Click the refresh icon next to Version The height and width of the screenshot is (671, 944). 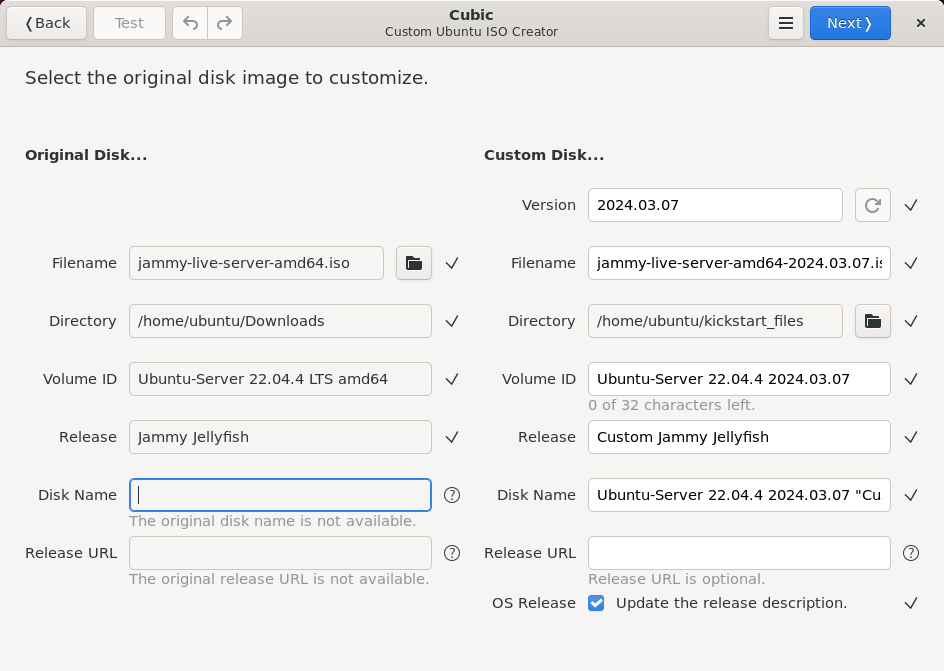point(873,205)
